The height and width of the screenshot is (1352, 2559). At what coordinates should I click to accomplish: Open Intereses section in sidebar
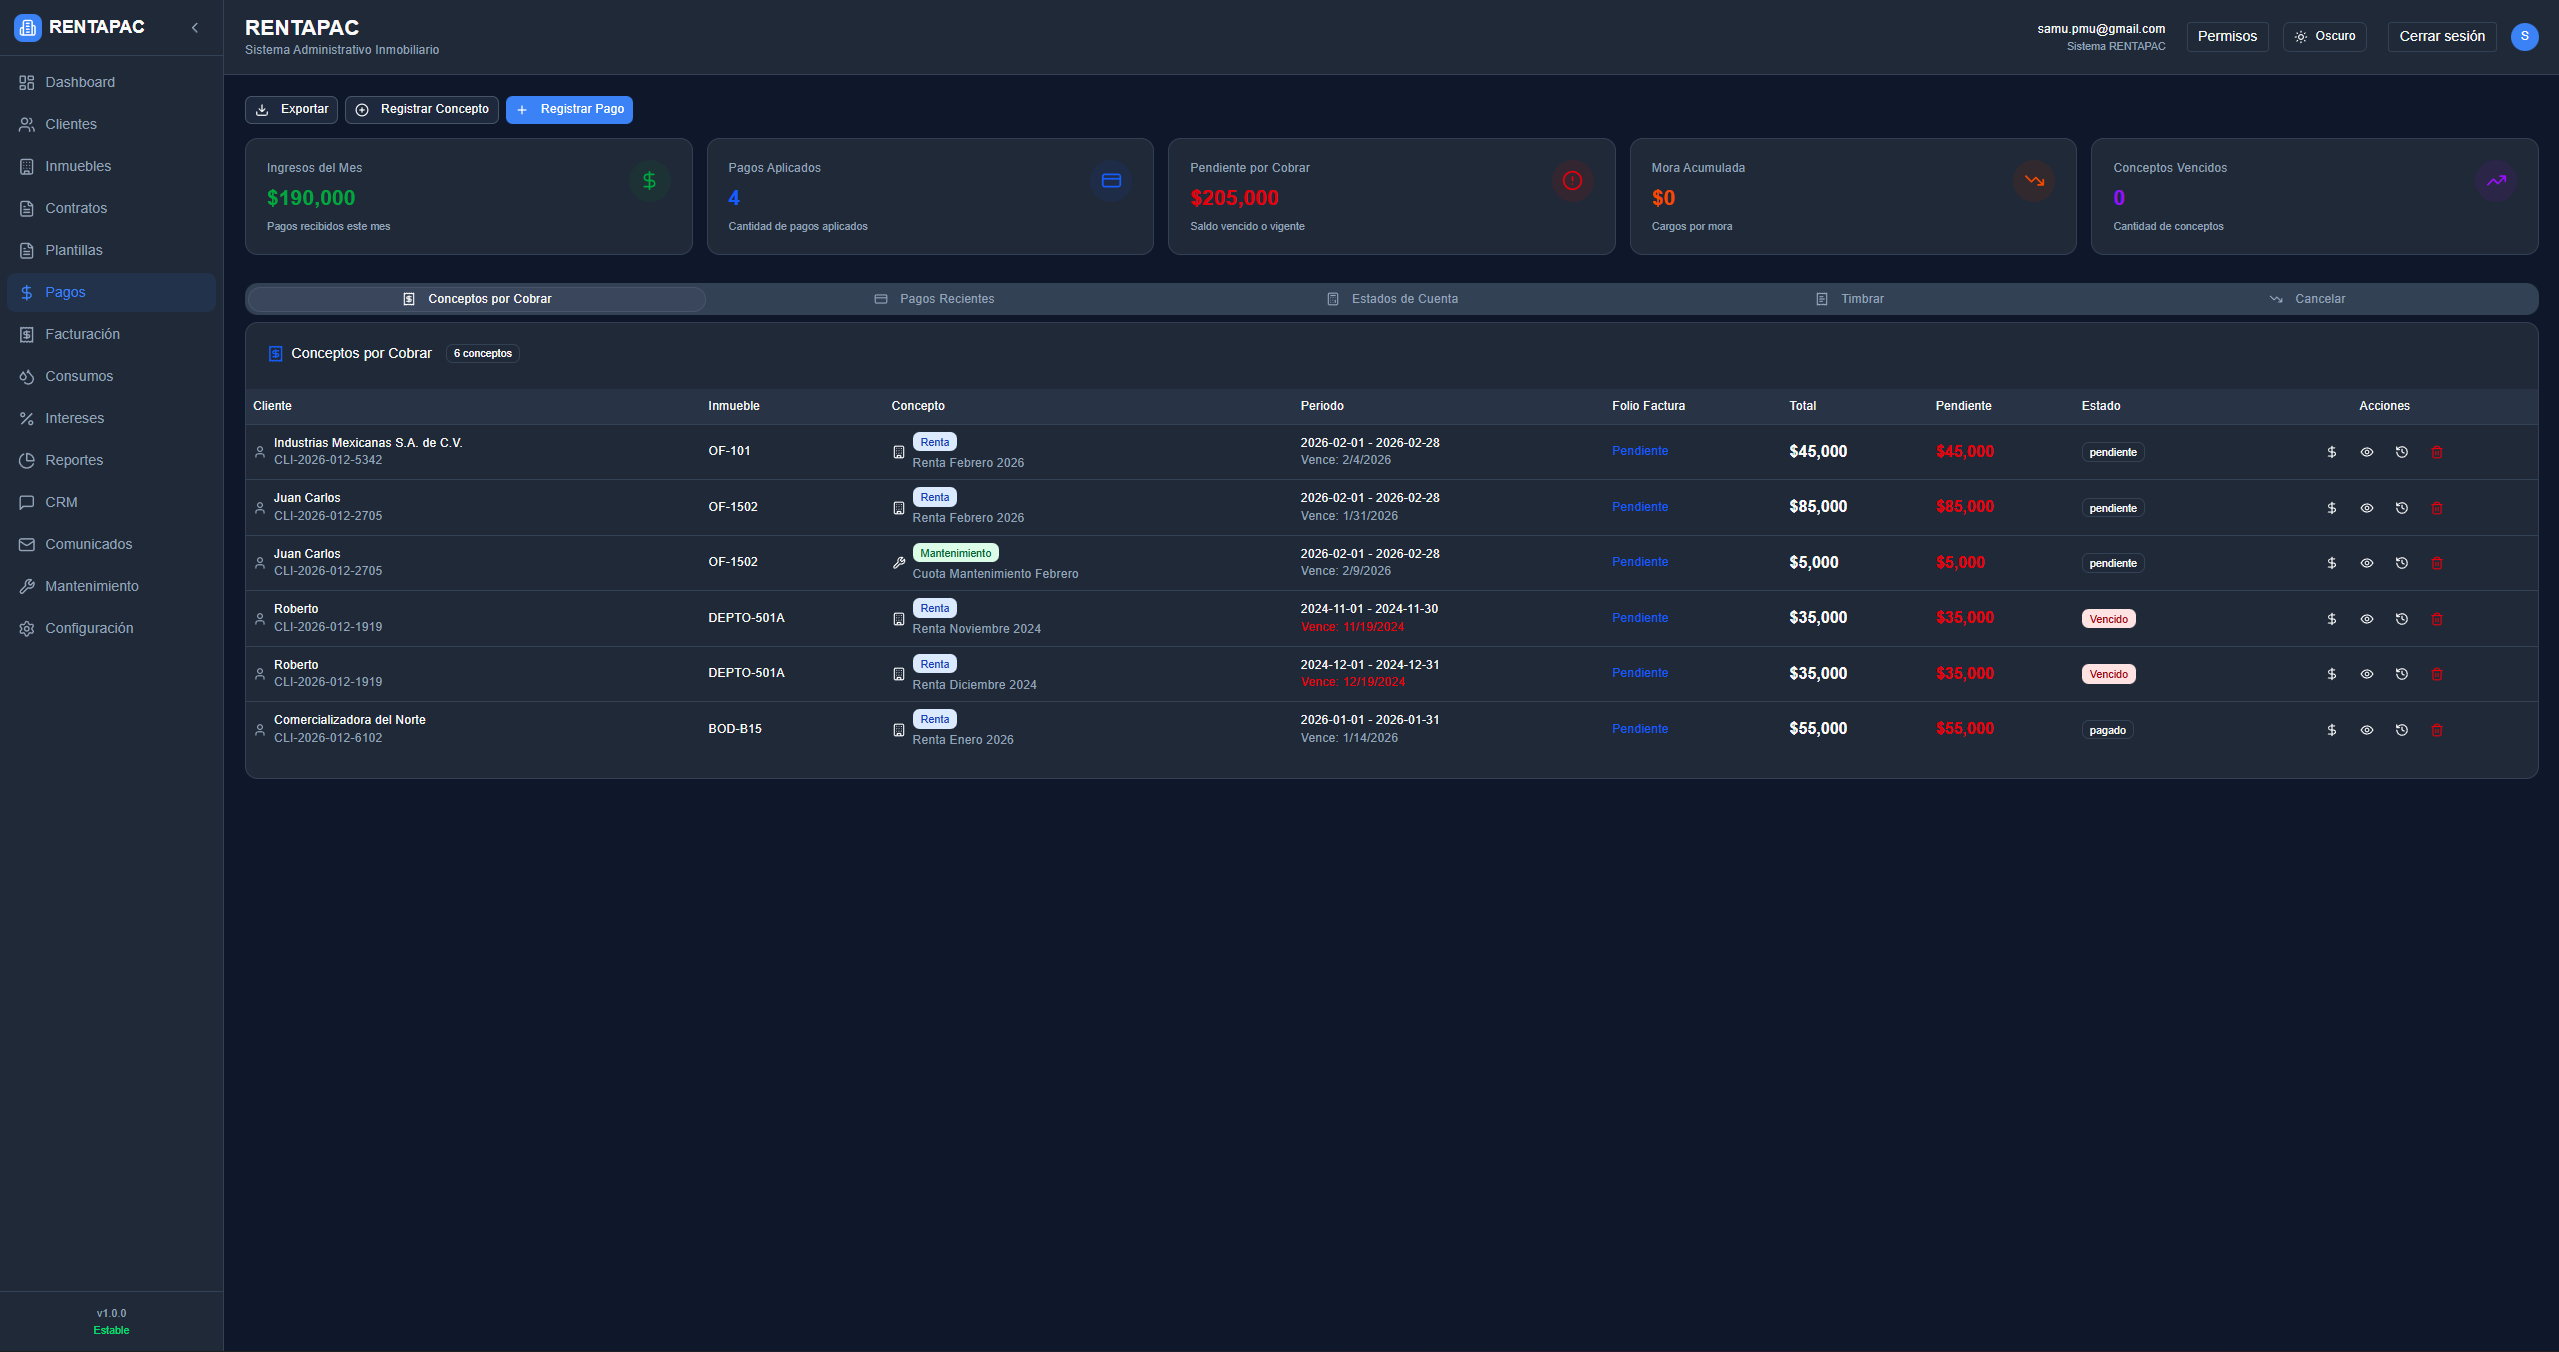(x=74, y=418)
